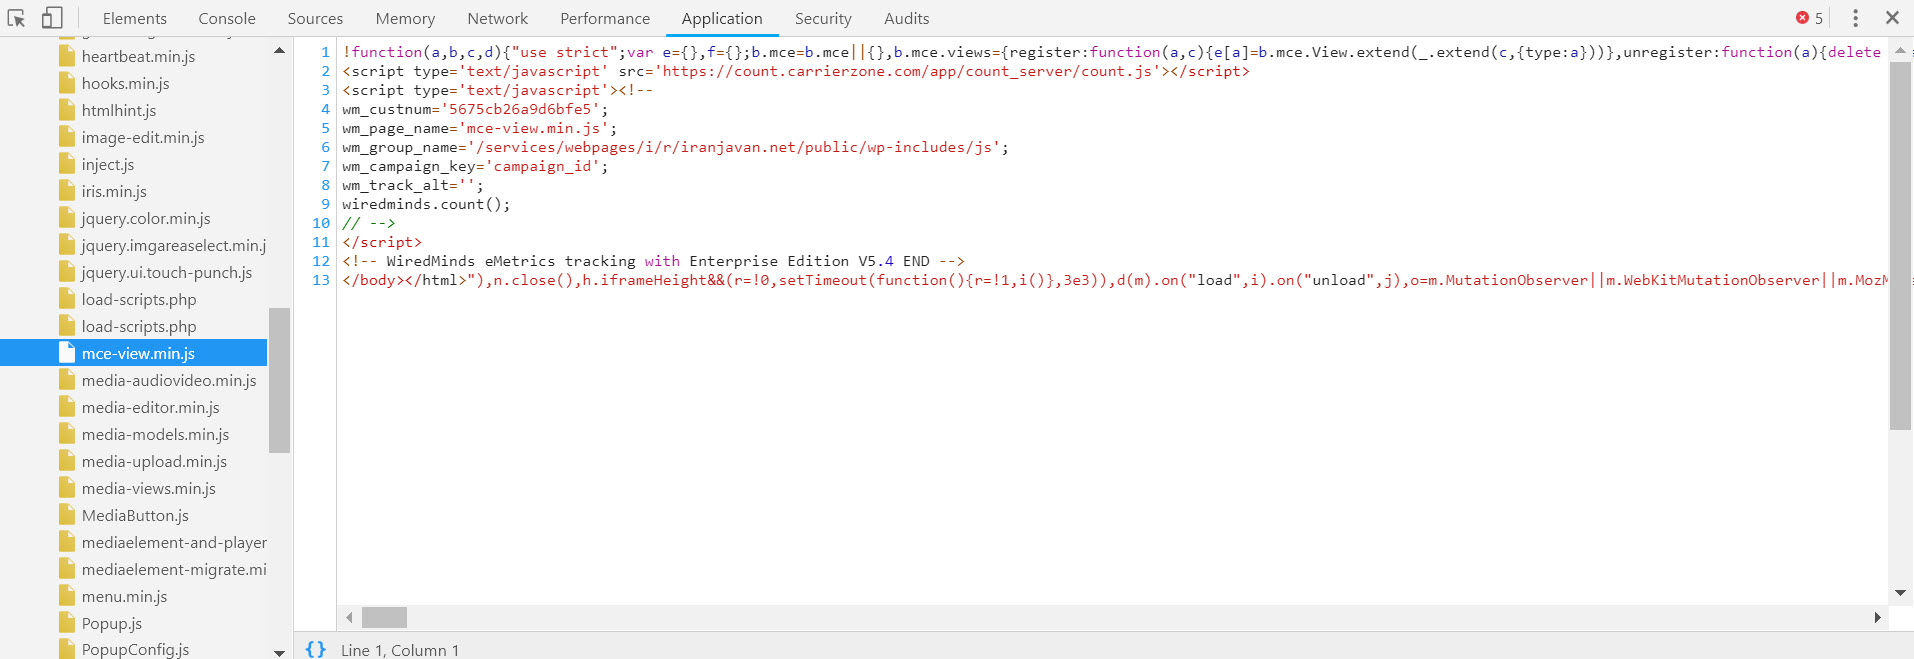
Task: Open media-editor.min.js file
Action: tap(151, 407)
